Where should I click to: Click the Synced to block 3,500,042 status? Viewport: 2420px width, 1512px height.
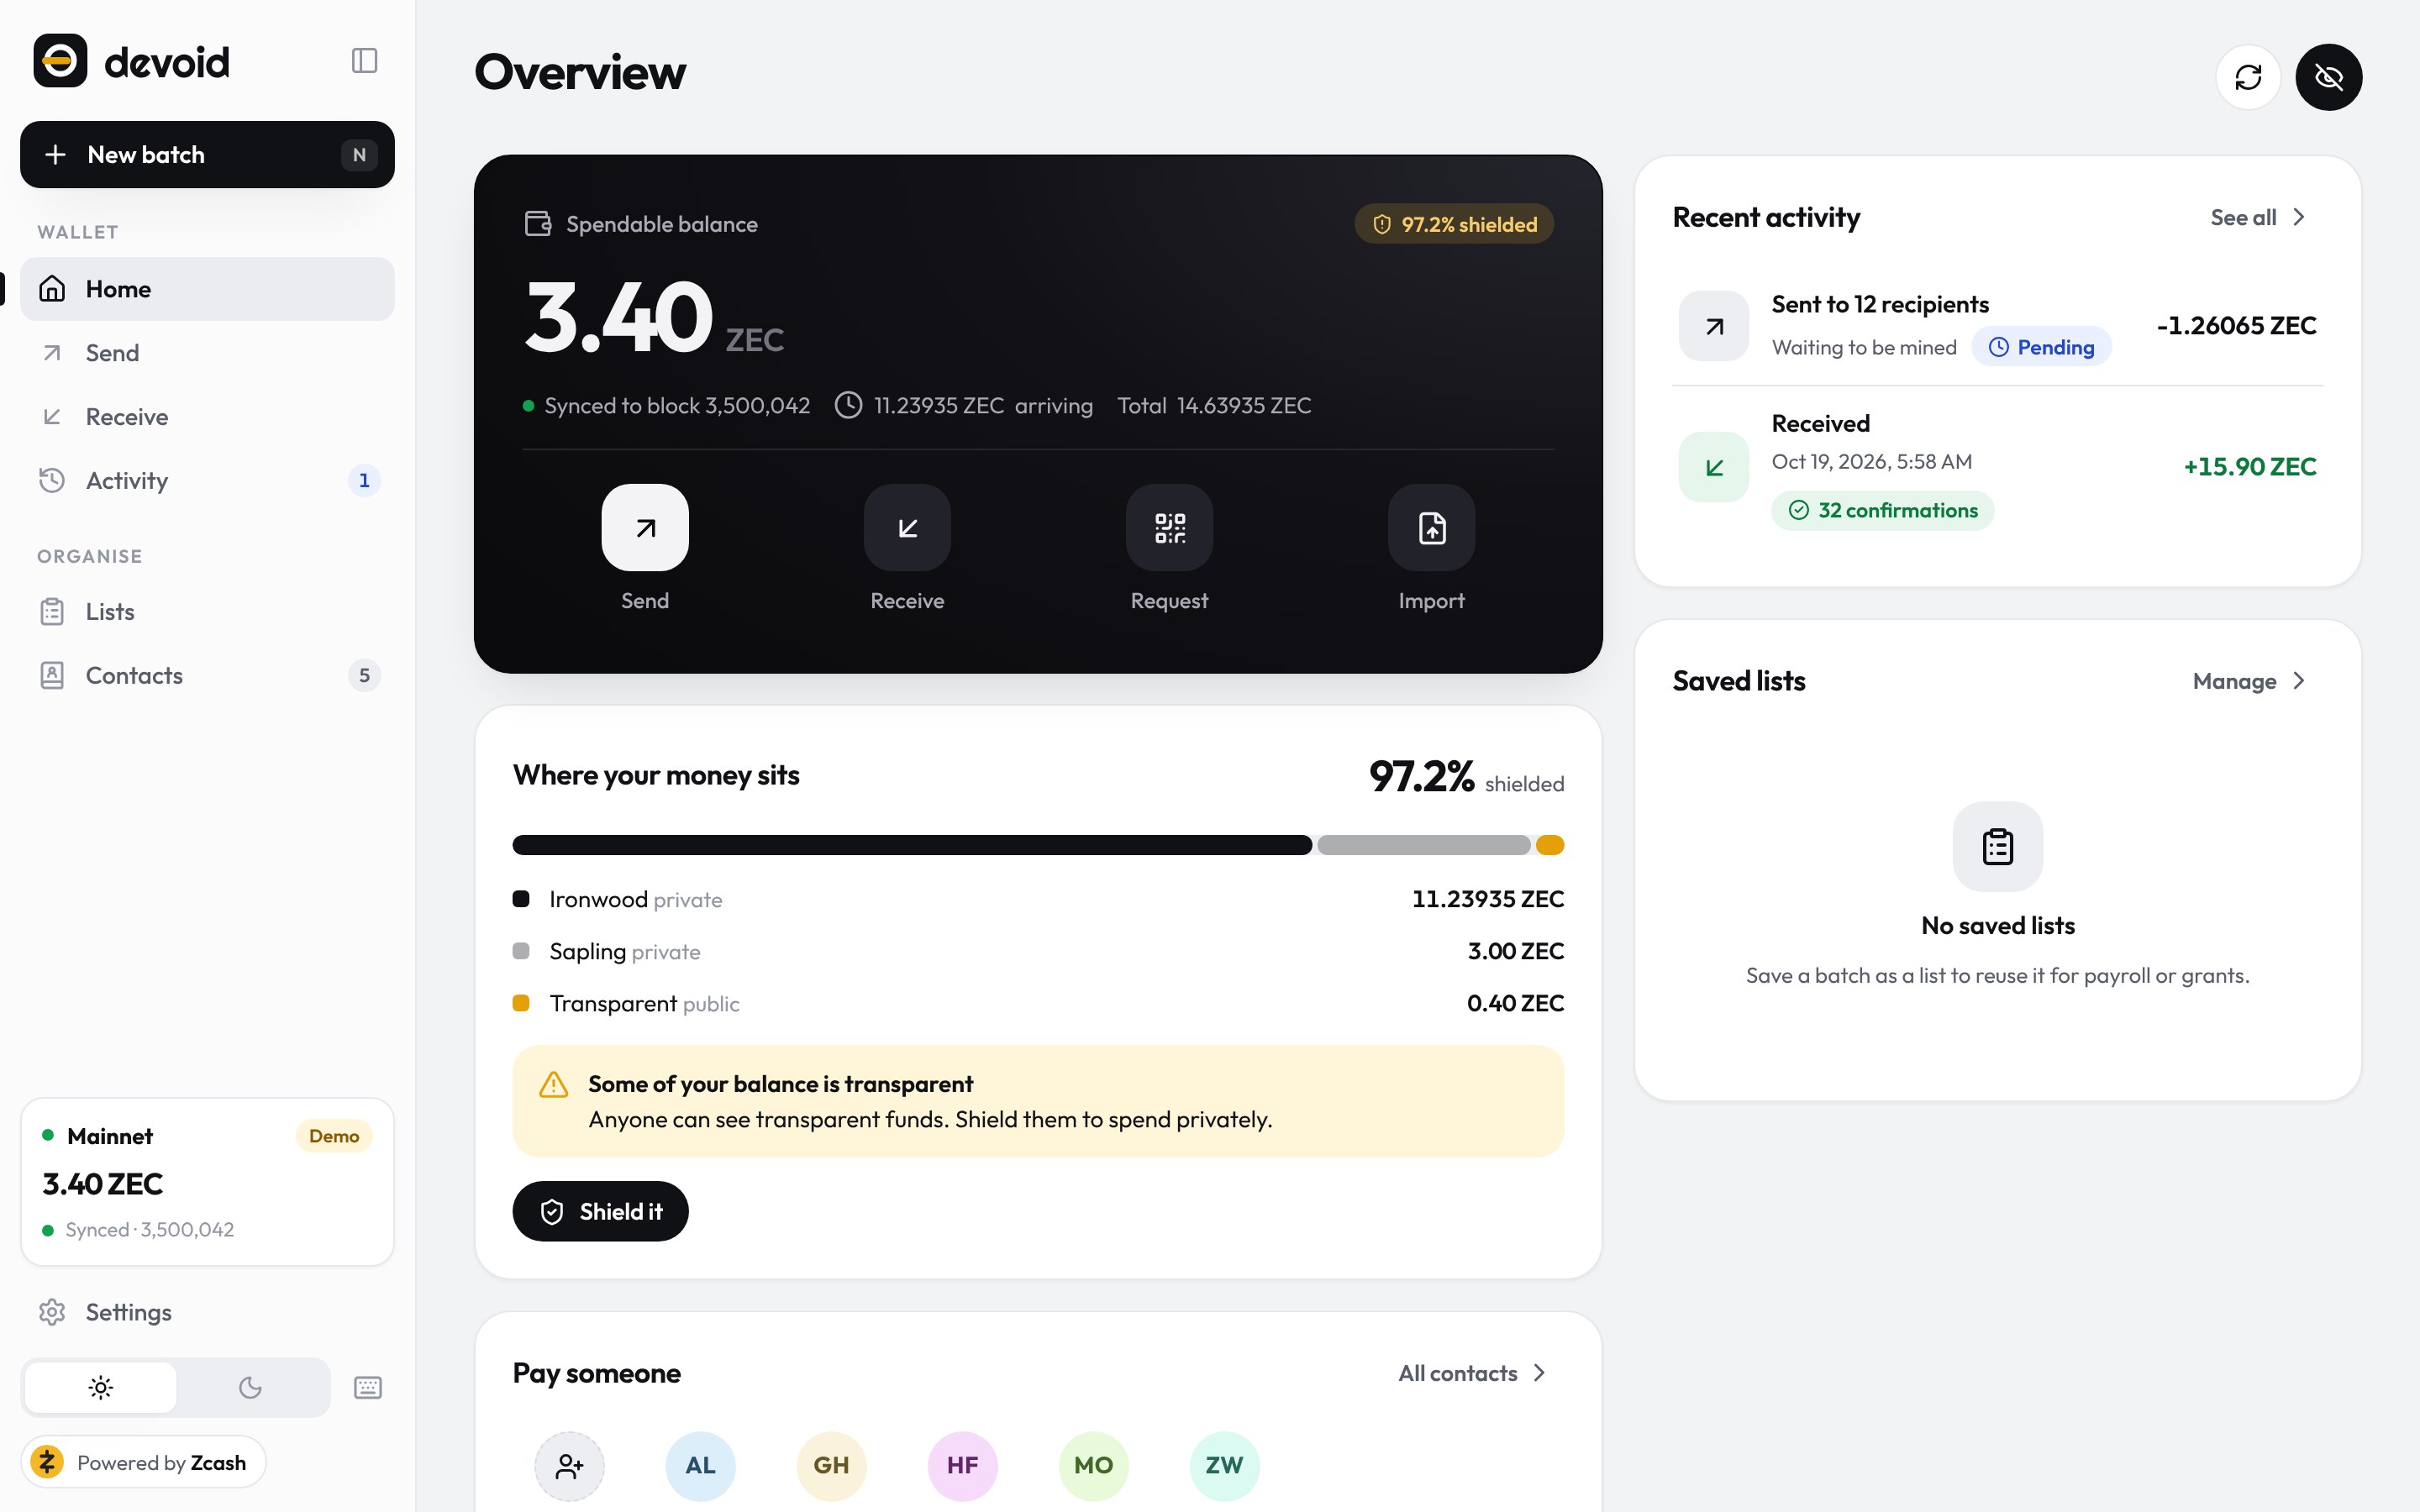pyautogui.click(x=667, y=406)
